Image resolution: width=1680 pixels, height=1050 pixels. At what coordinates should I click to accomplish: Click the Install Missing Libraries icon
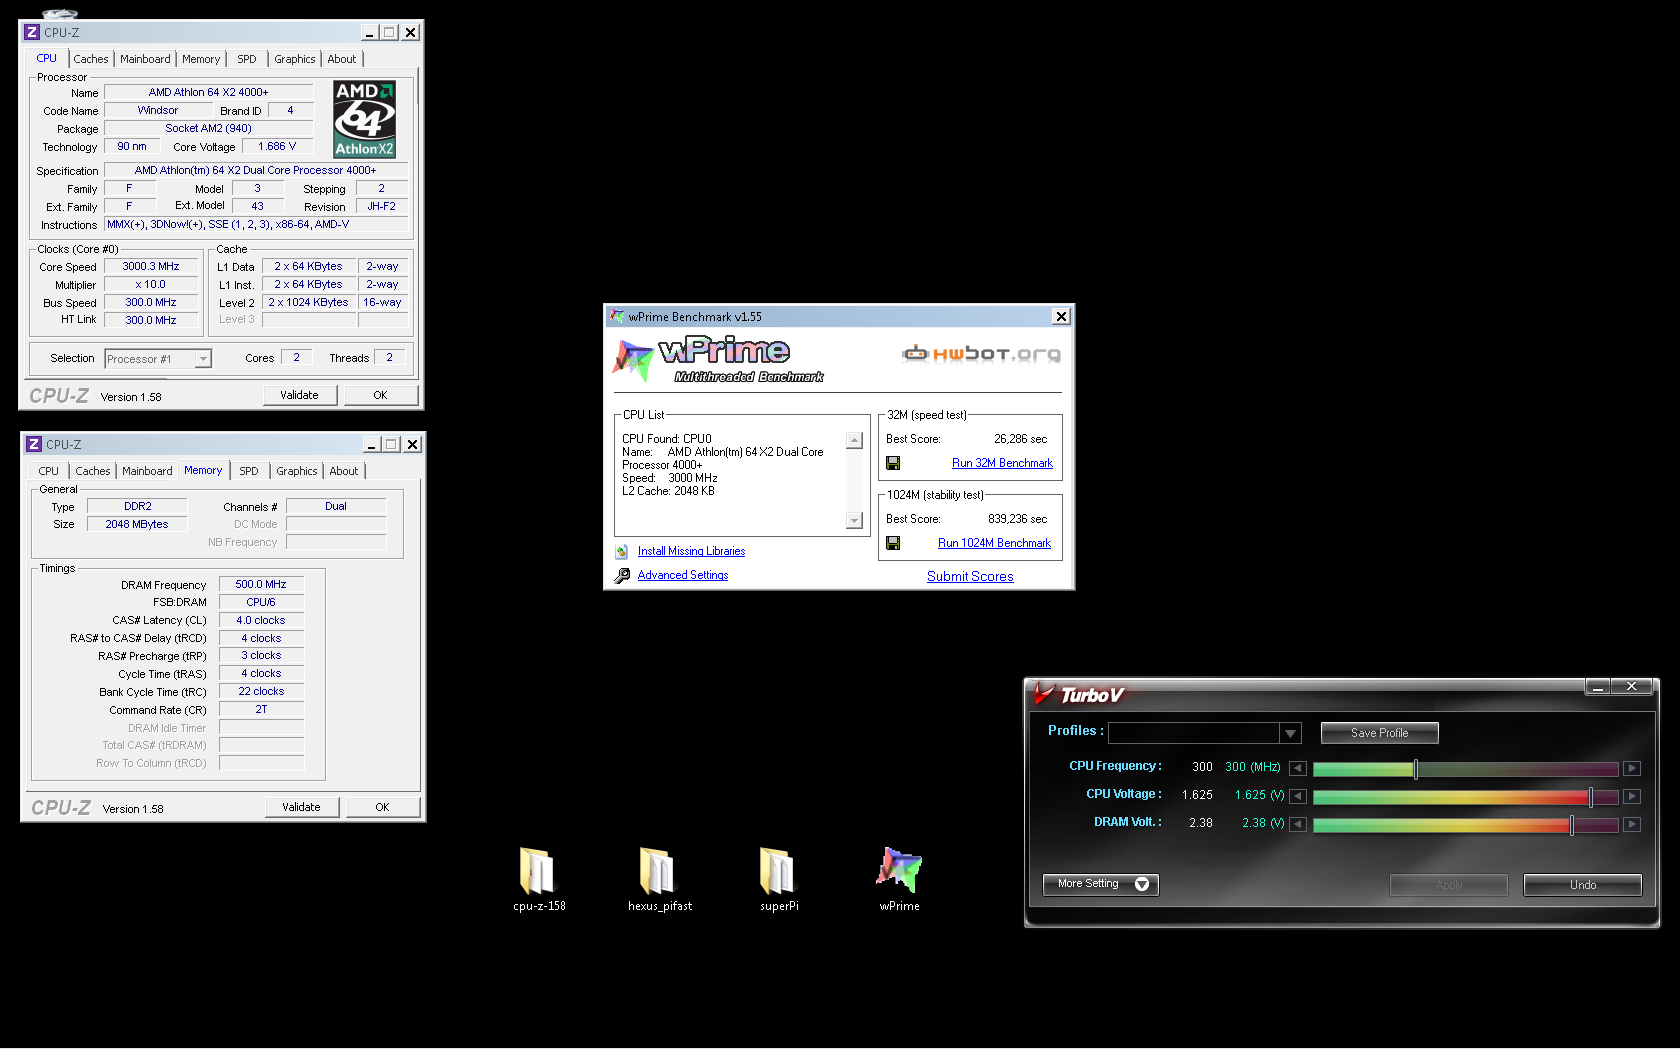[622, 551]
